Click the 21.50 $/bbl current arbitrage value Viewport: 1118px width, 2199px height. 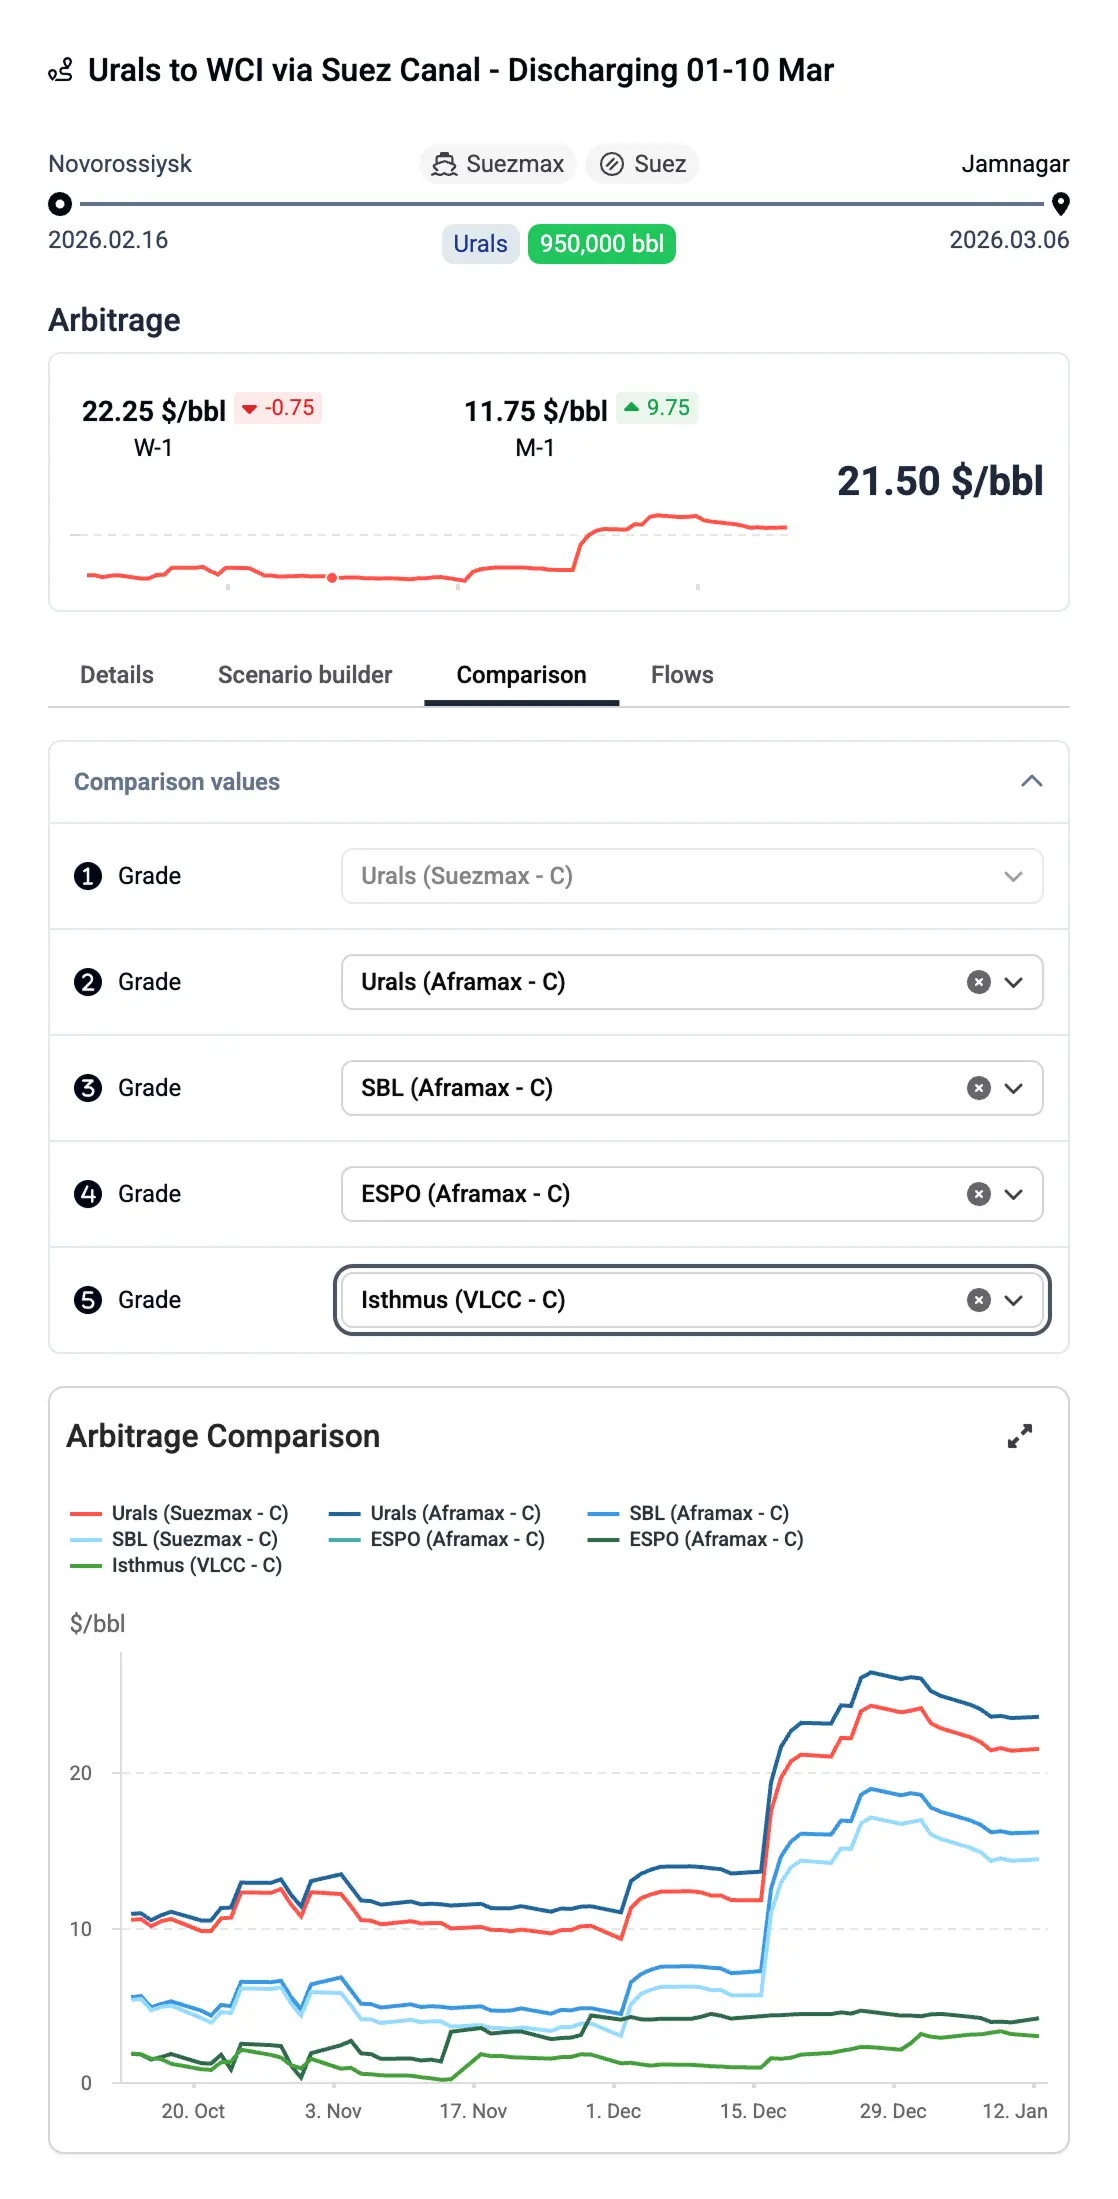coord(940,481)
